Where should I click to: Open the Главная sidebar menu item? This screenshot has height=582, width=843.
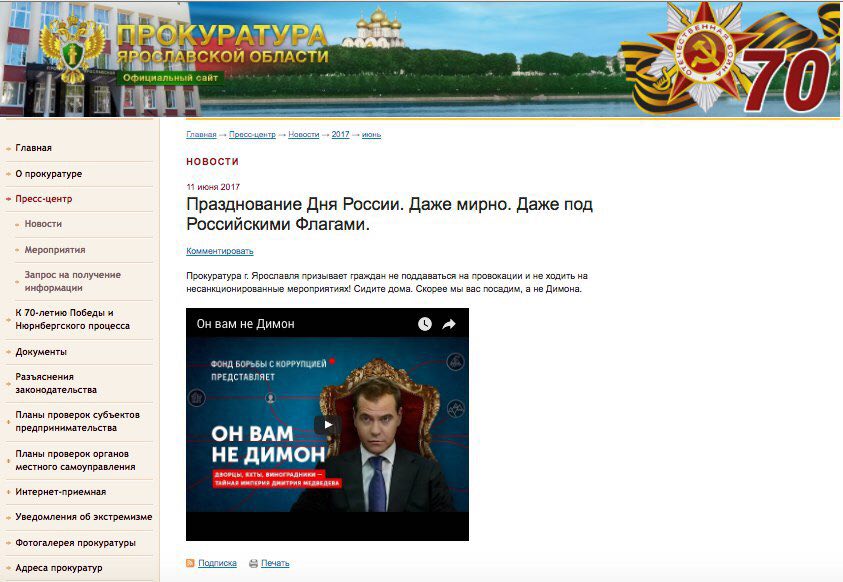[33, 148]
